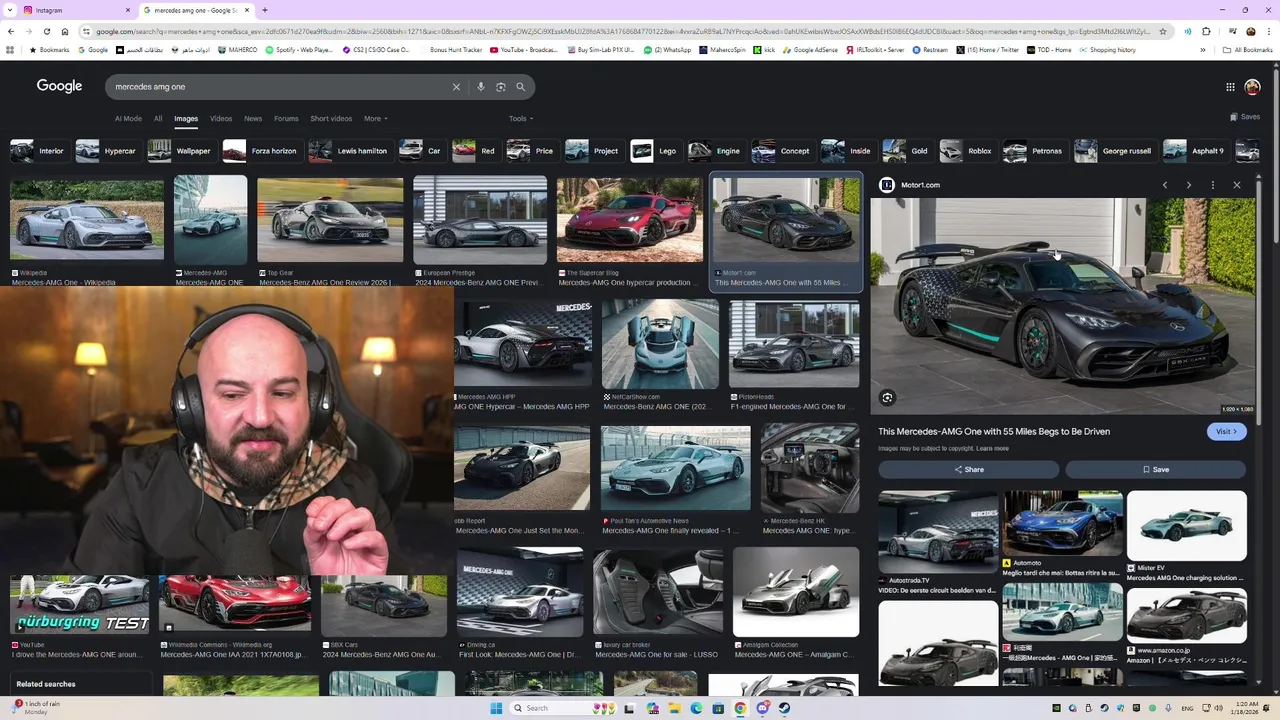The image size is (1280, 720).
Task: Open the red Supercar Blog AMG One thumbnail
Action: point(629,220)
